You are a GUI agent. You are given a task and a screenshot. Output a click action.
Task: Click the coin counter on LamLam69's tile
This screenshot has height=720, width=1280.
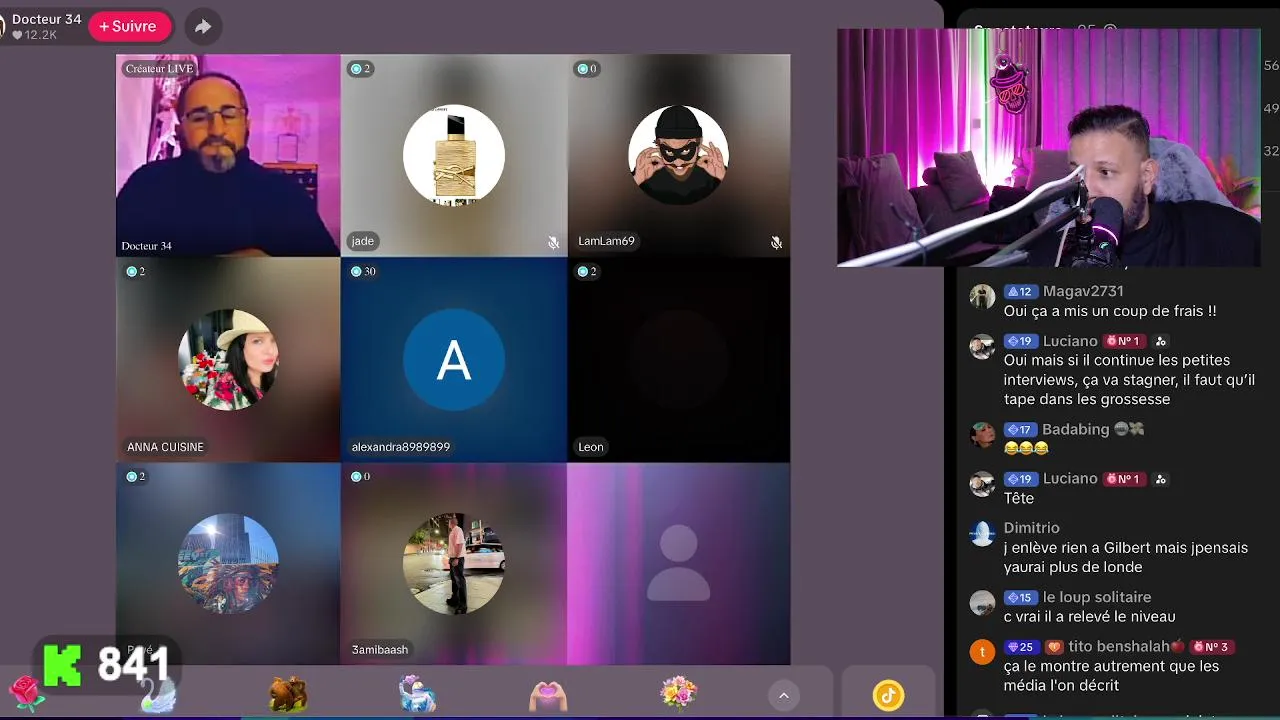[x=587, y=69]
